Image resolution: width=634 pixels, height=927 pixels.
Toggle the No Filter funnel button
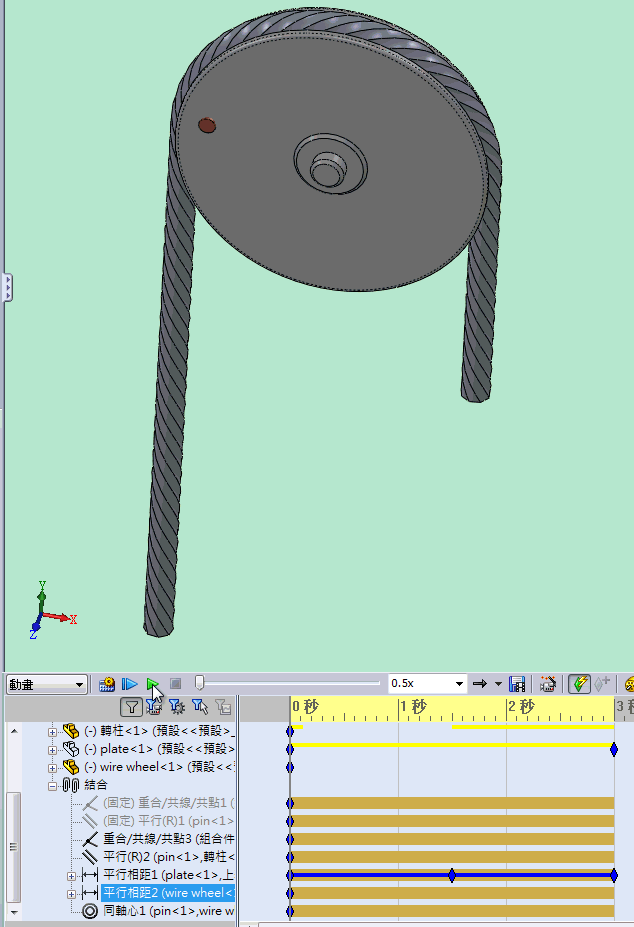(x=131, y=706)
